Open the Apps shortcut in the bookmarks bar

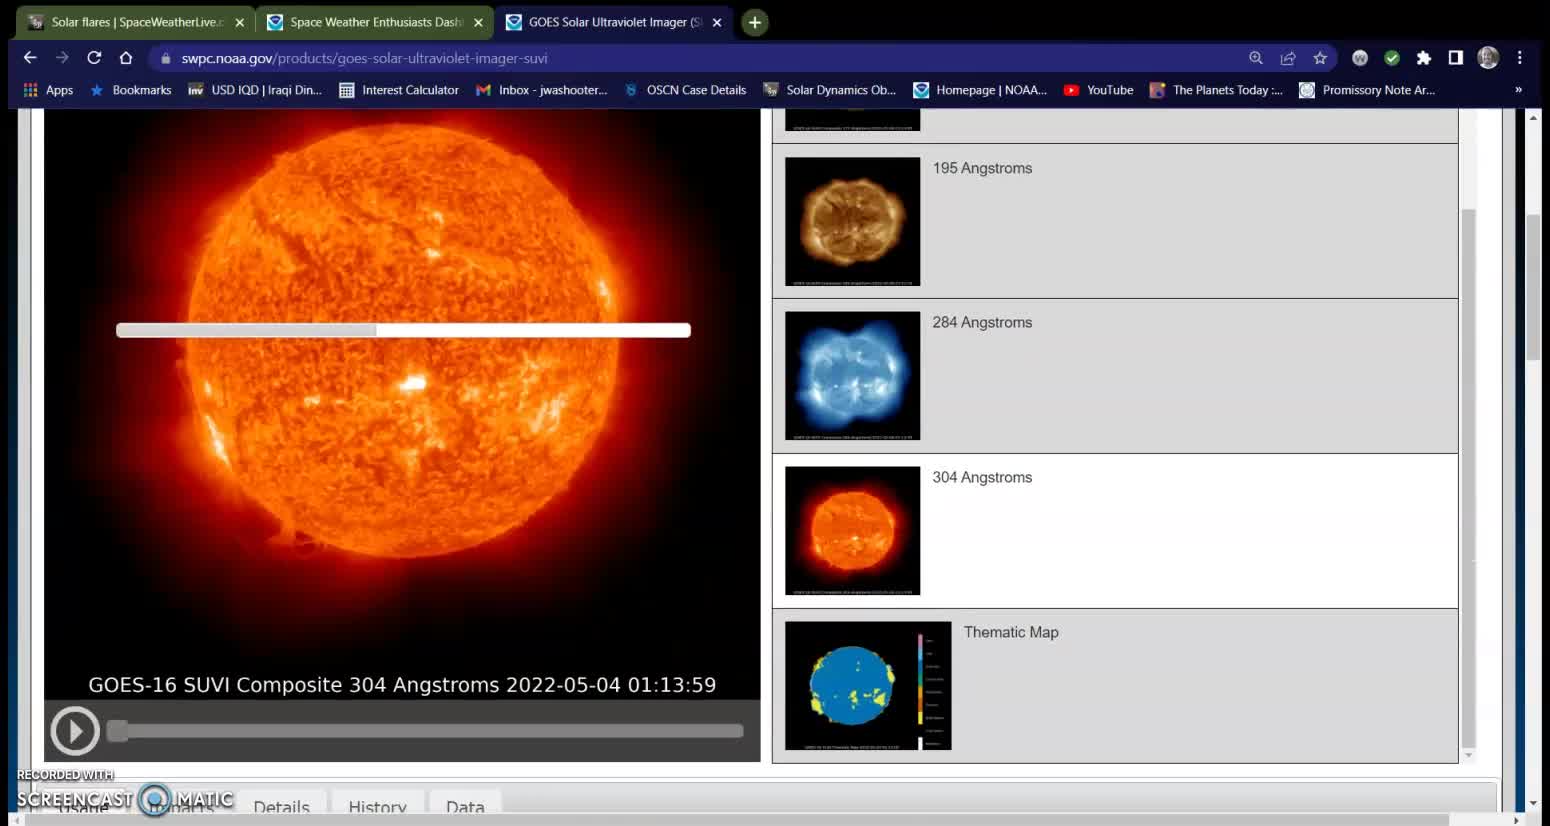[x=48, y=90]
